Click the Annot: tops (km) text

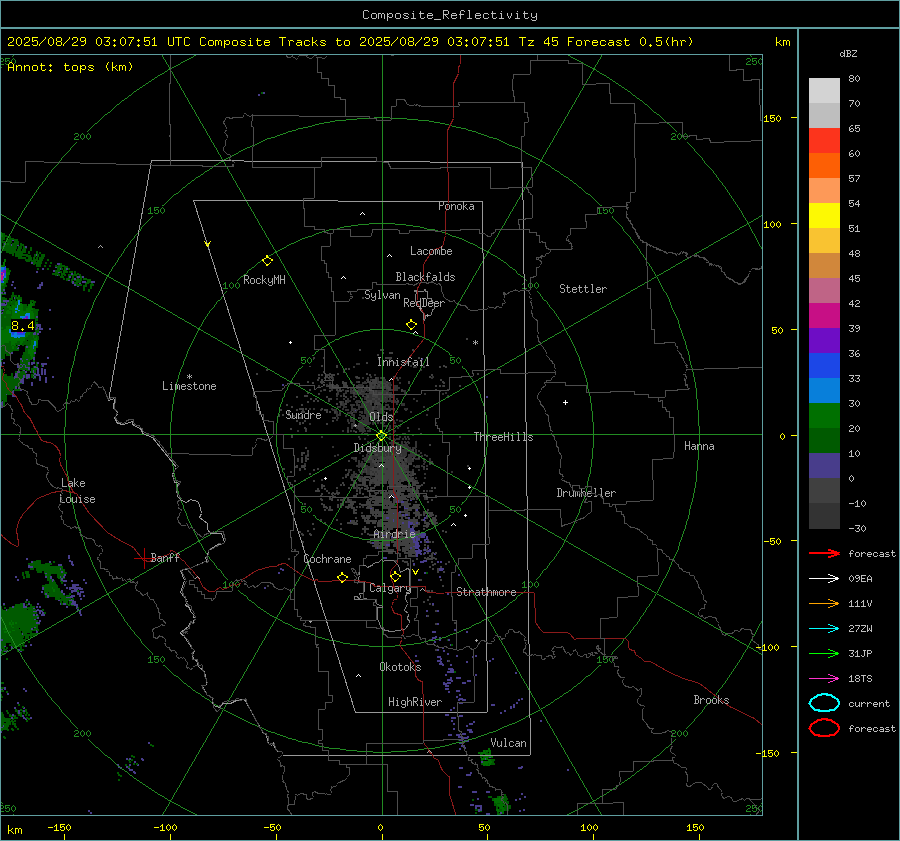click(70, 67)
